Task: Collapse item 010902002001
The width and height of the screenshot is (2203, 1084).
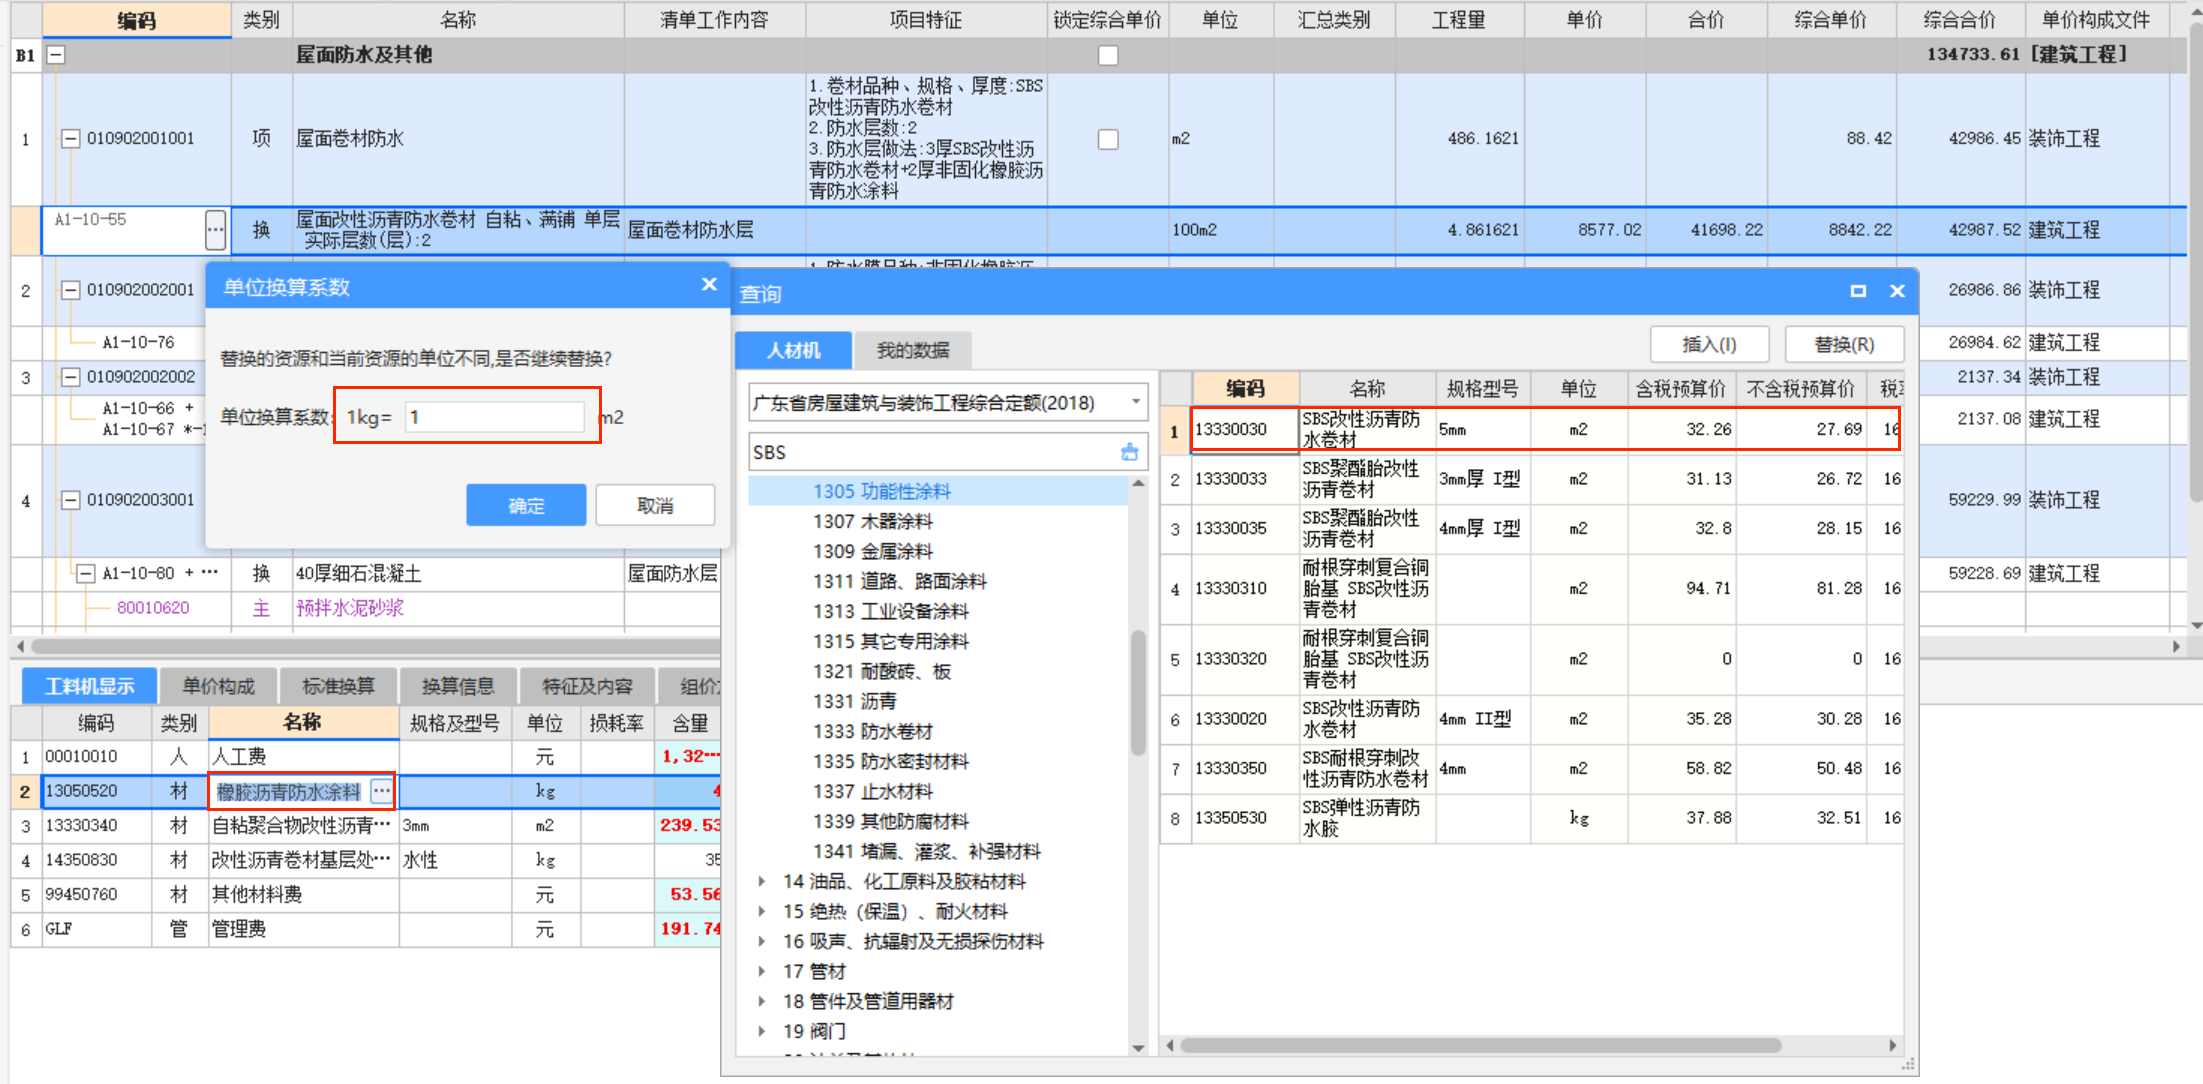Action: point(70,290)
